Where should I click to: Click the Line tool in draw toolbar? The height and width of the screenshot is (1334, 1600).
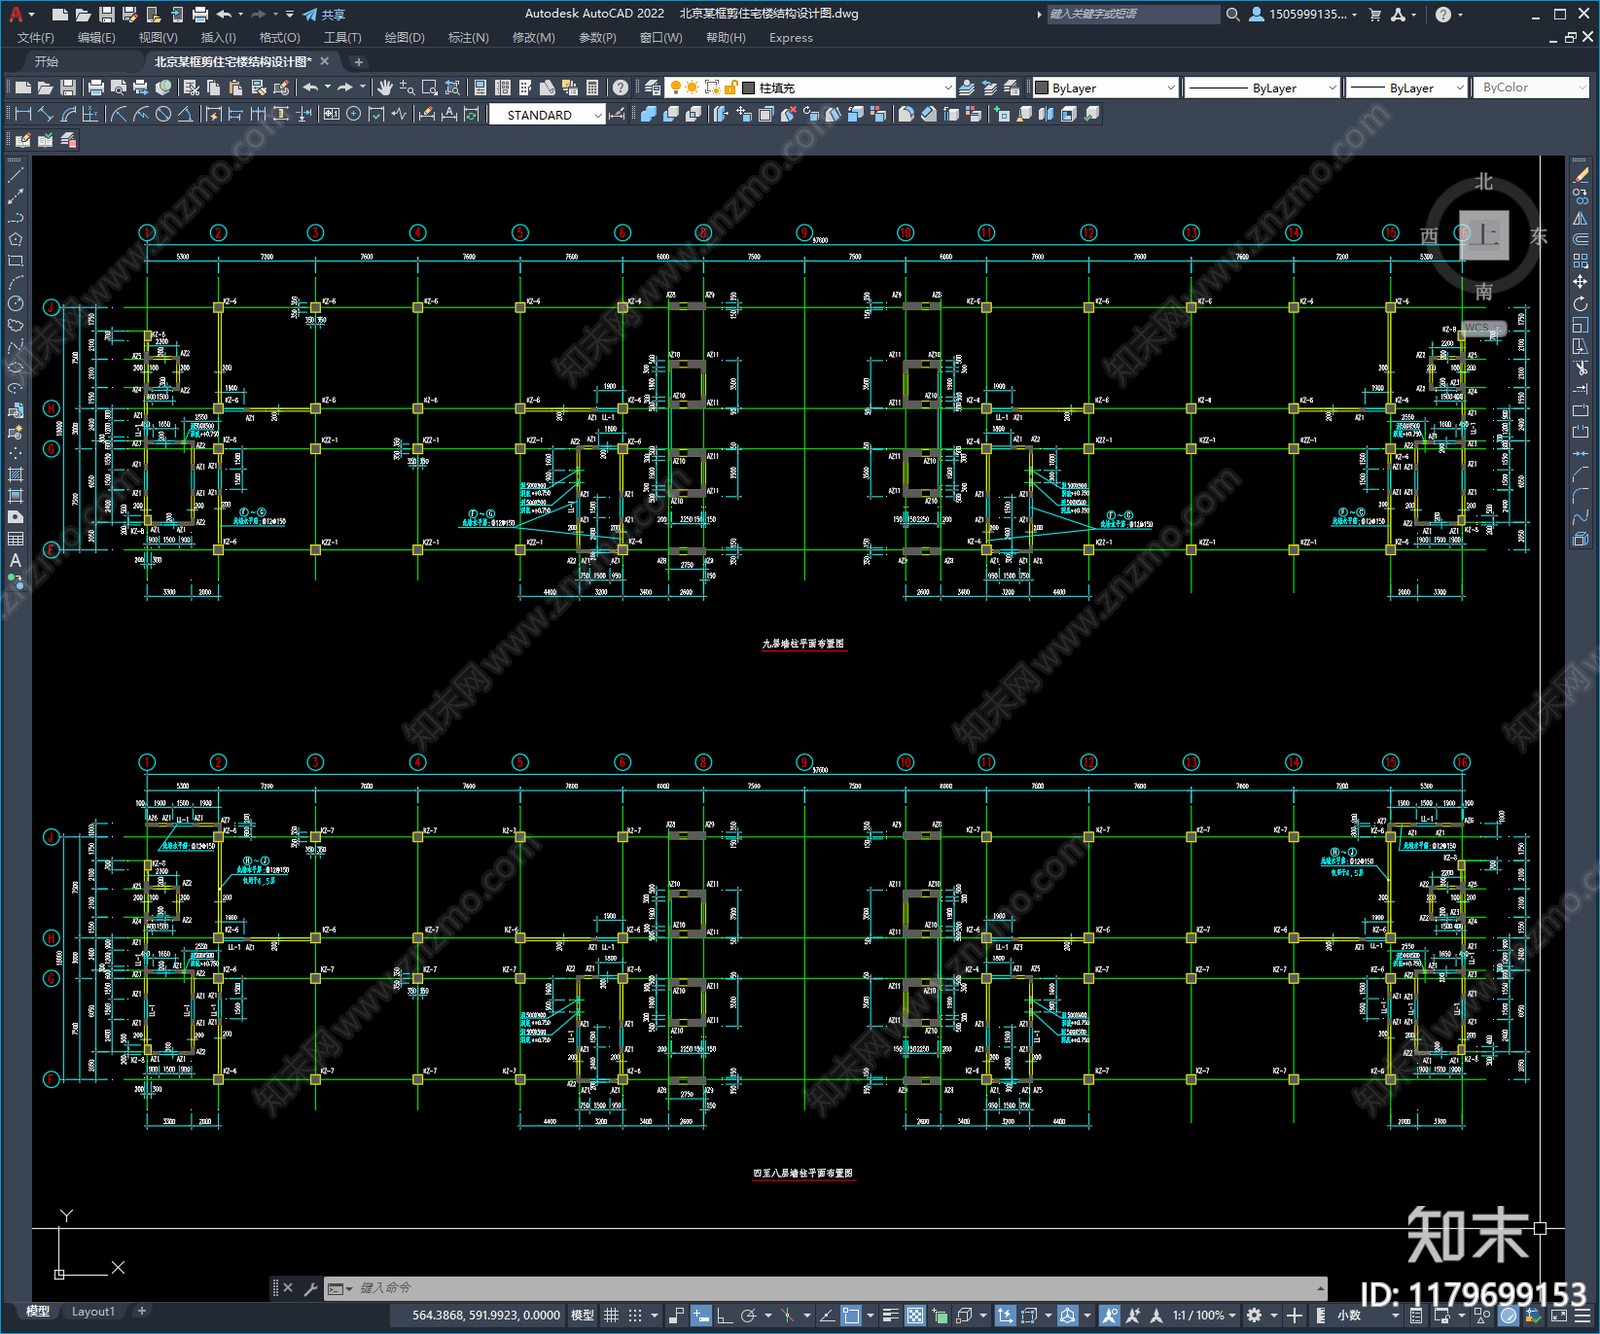[x=15, y=175]
